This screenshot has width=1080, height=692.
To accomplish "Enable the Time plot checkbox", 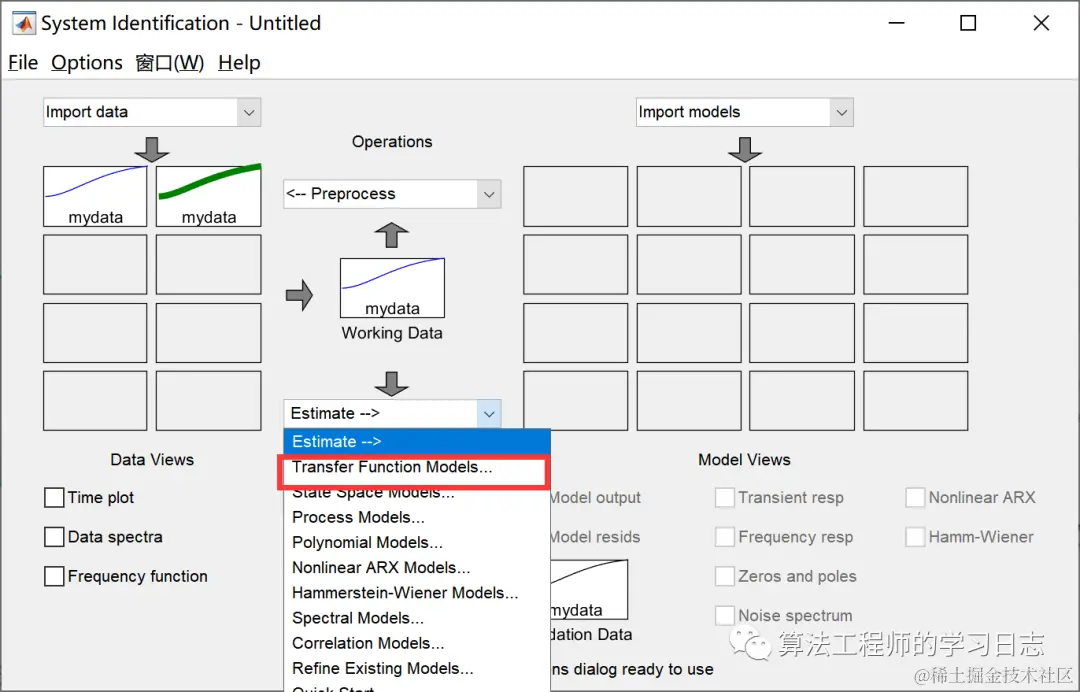I will (x=54, y=497).
